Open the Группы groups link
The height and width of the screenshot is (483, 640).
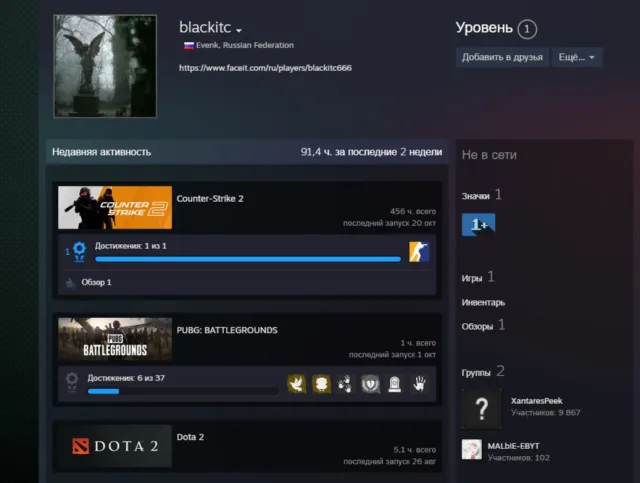click(x=476, y=372)
